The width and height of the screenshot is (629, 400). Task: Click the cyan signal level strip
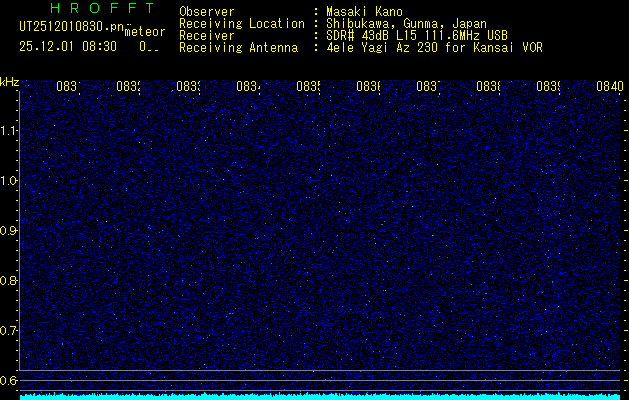coord(320,396)
